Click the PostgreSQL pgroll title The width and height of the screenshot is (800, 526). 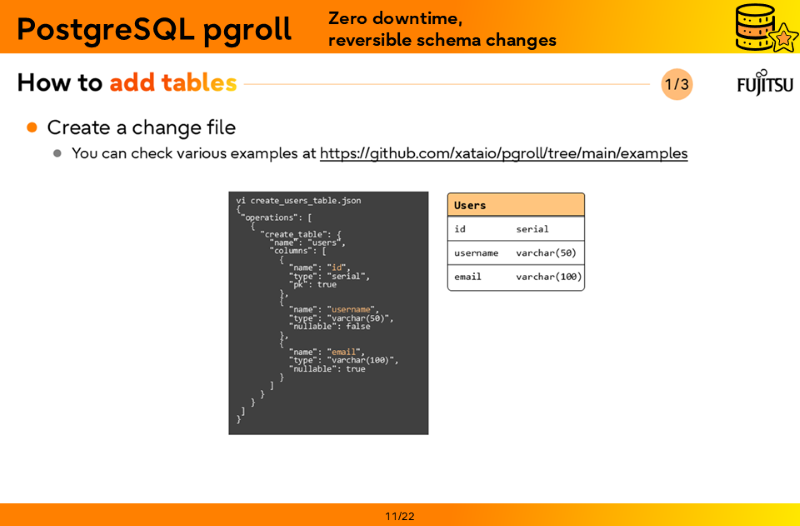pos(154,29)
